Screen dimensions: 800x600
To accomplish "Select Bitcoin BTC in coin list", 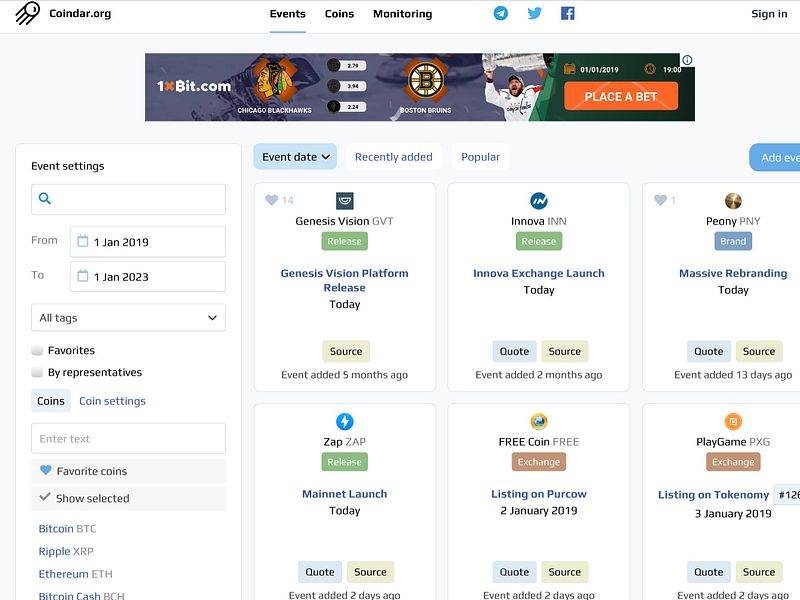I will (x=67, y=529).
